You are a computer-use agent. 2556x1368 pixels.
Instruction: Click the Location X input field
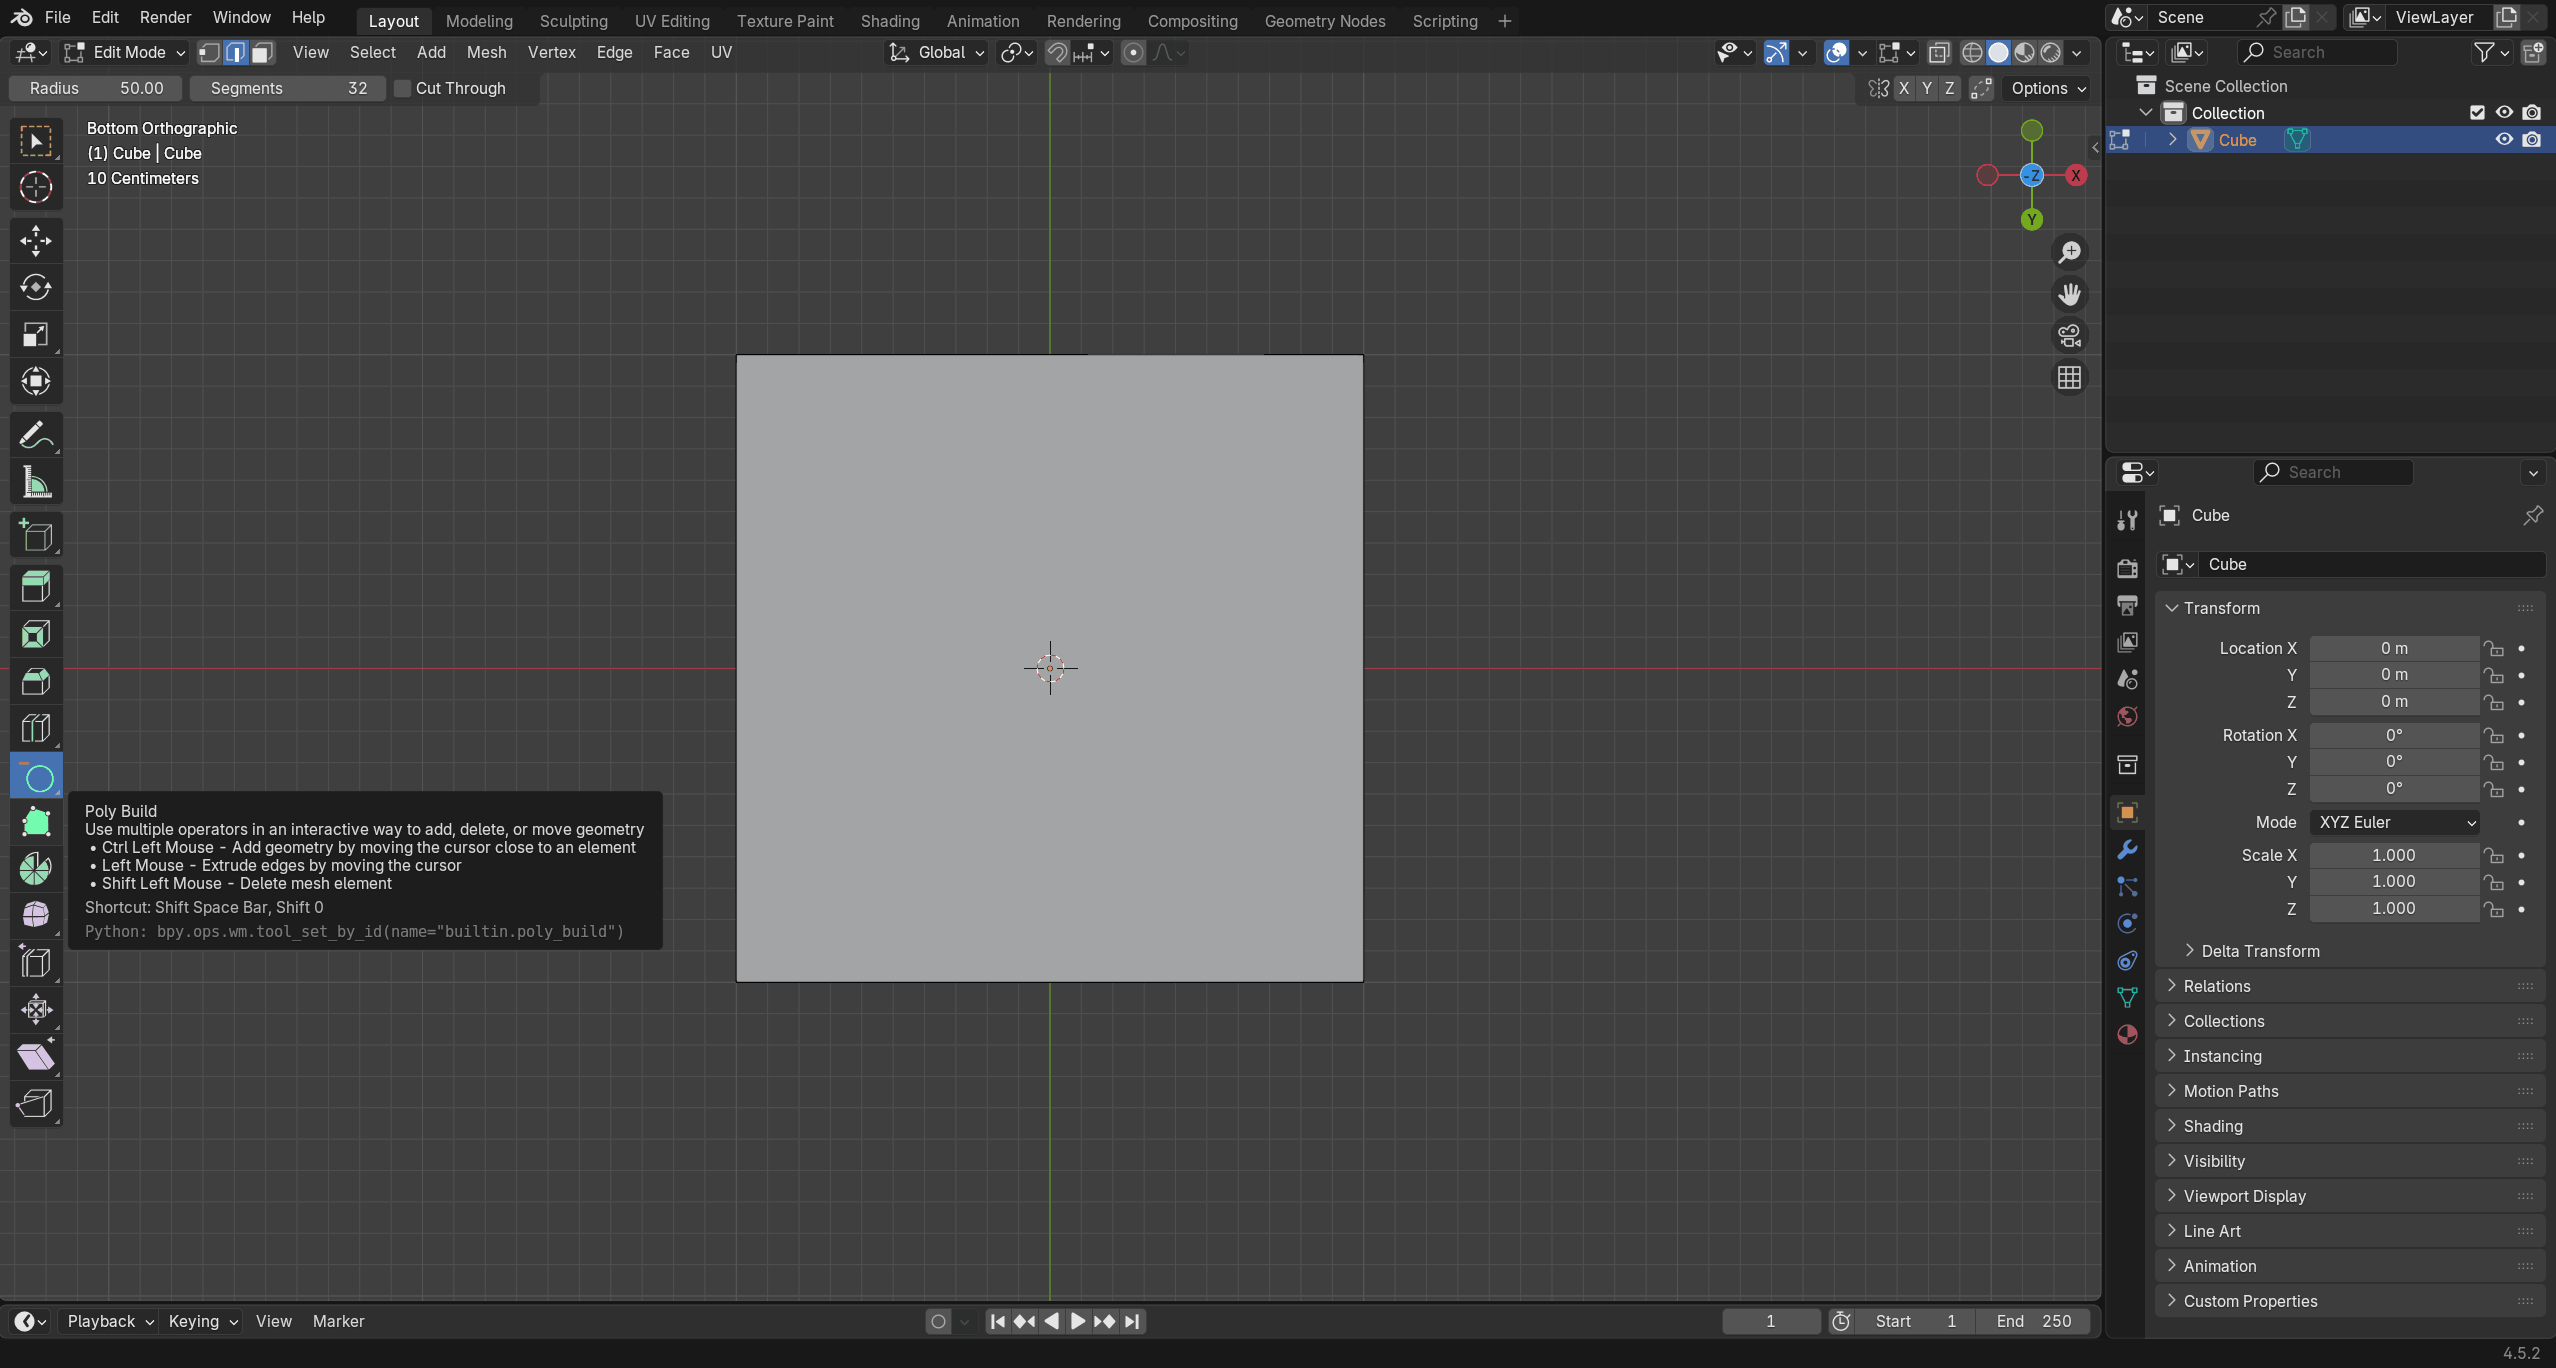click(x=2393, y=648)
